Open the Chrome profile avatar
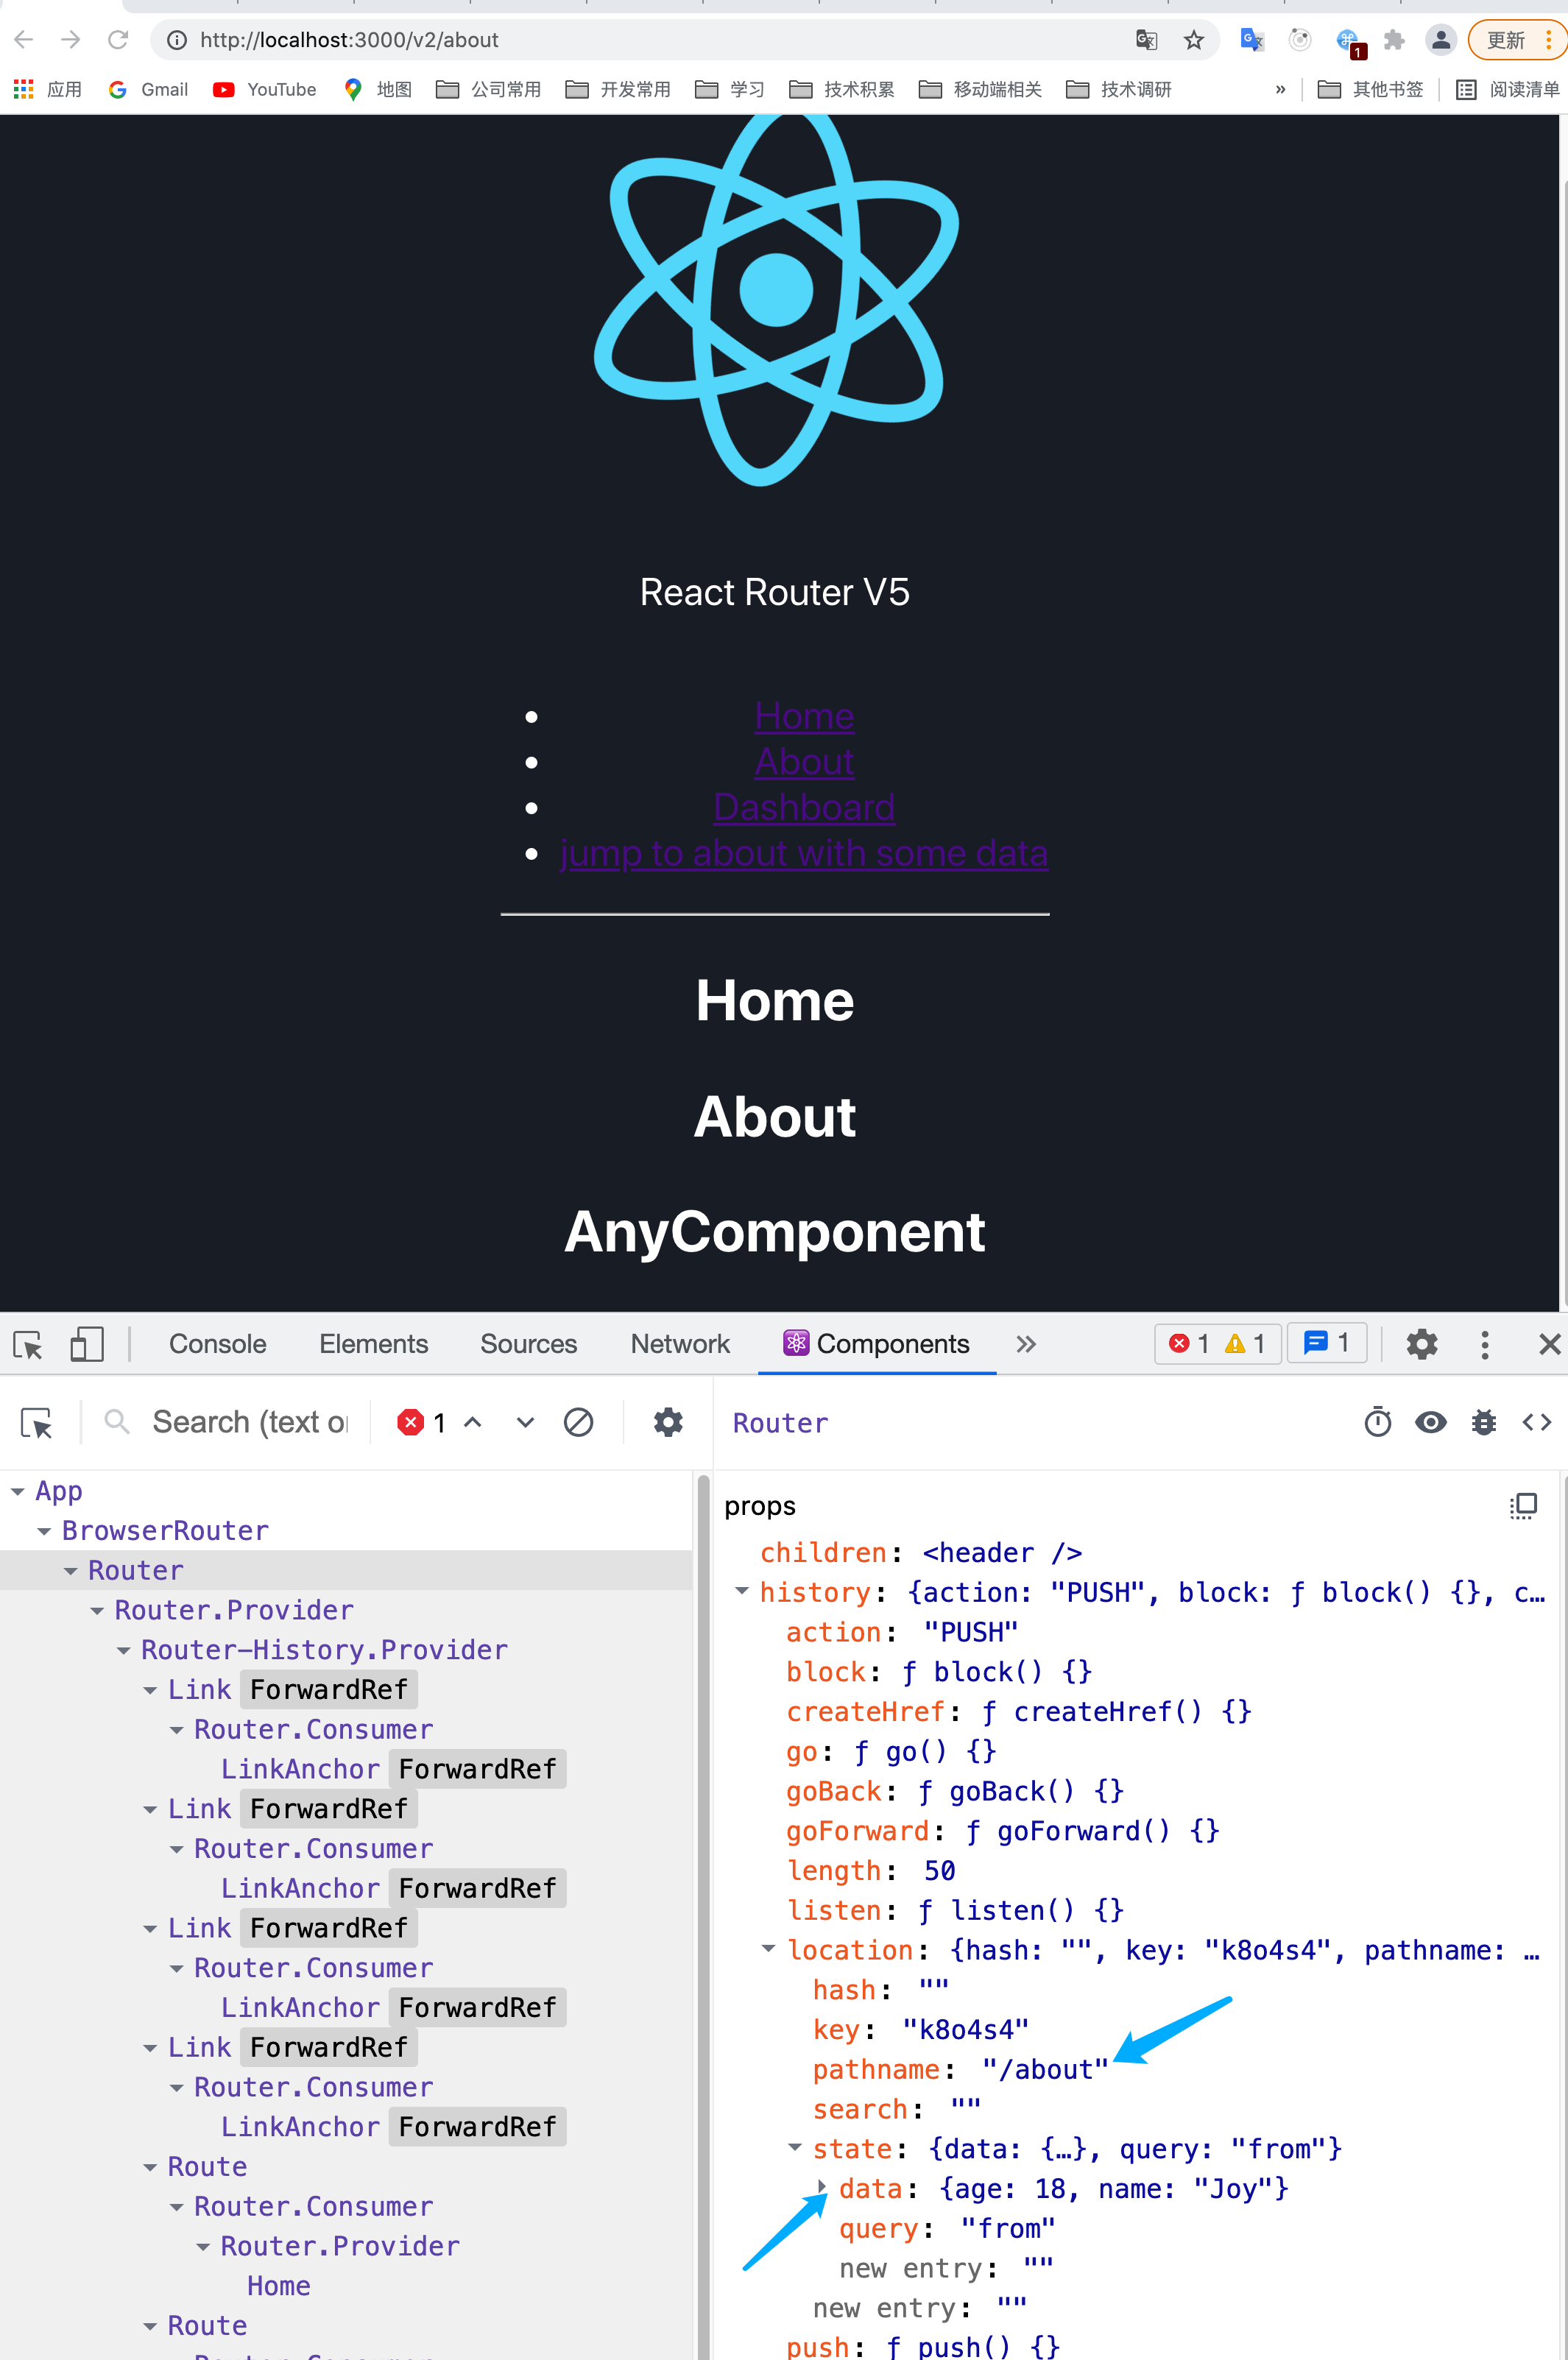 click(1440, 40)
